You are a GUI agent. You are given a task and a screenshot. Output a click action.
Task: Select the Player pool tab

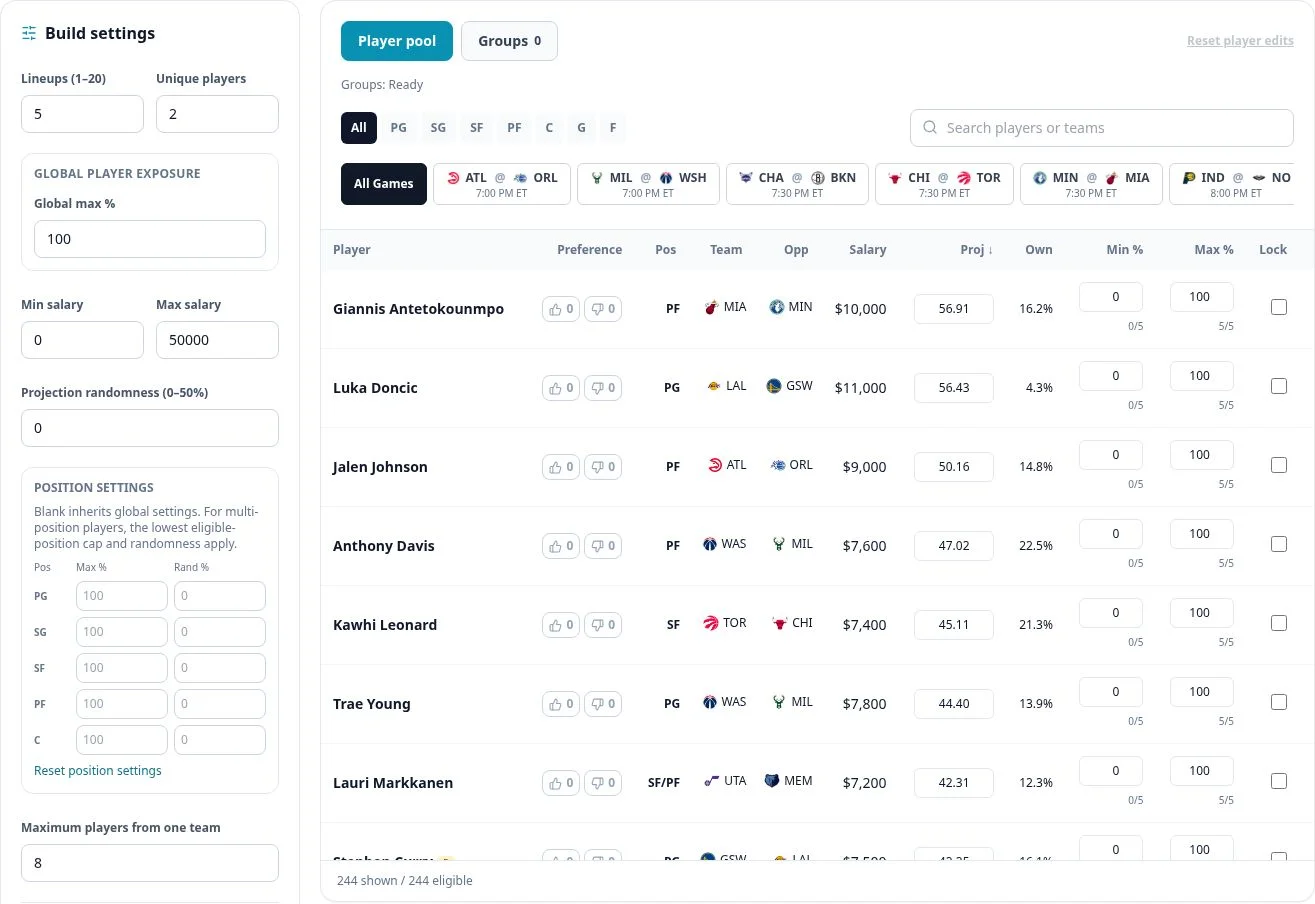(x=397, y=41)
